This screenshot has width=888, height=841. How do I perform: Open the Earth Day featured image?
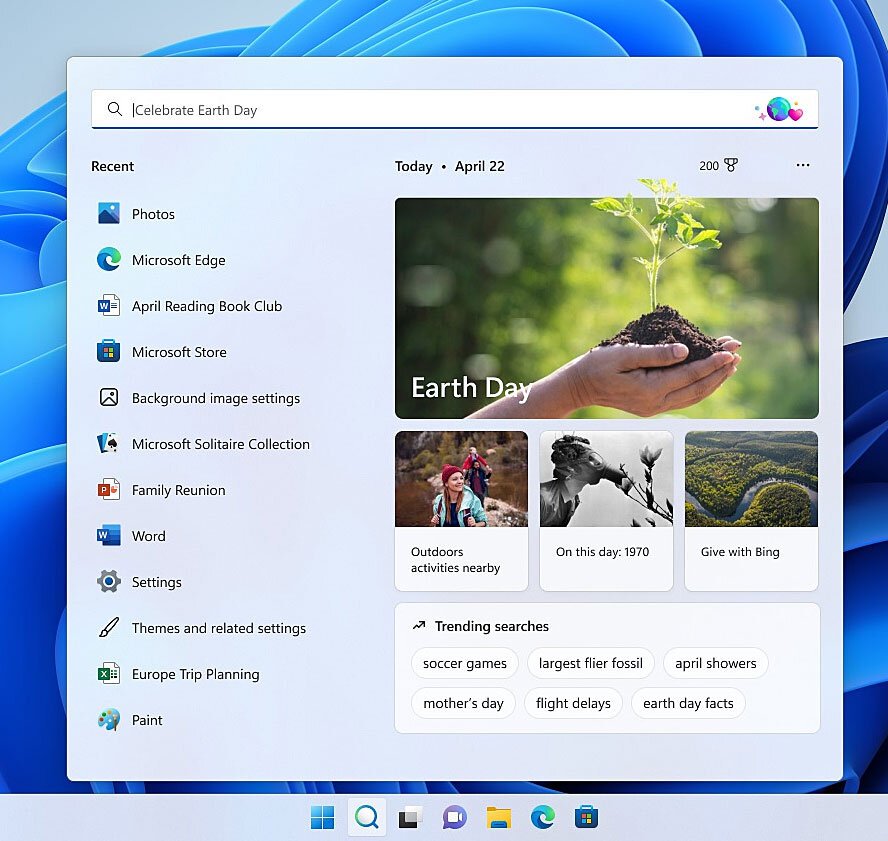[607, 308]
